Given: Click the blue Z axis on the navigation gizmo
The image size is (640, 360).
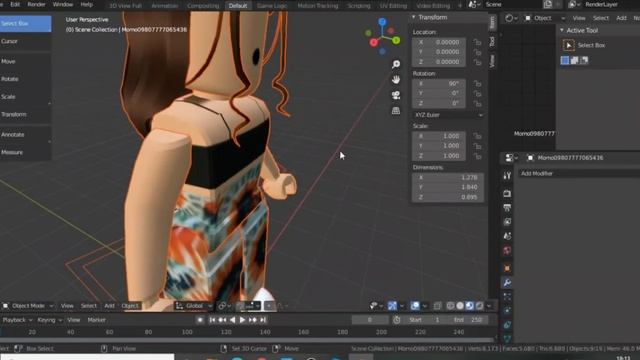Looking at the screenshot, I should point(382,22).
